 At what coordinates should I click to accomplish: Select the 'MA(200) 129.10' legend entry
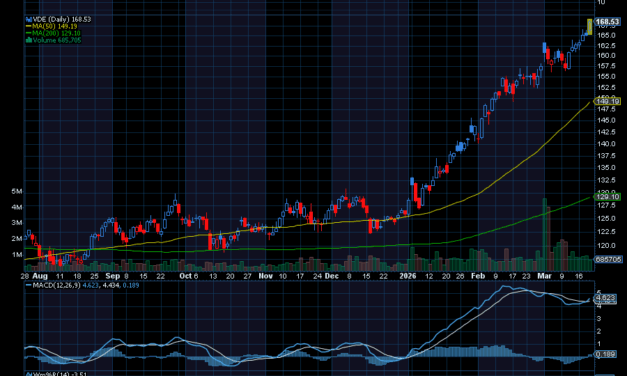coord(53,33)
